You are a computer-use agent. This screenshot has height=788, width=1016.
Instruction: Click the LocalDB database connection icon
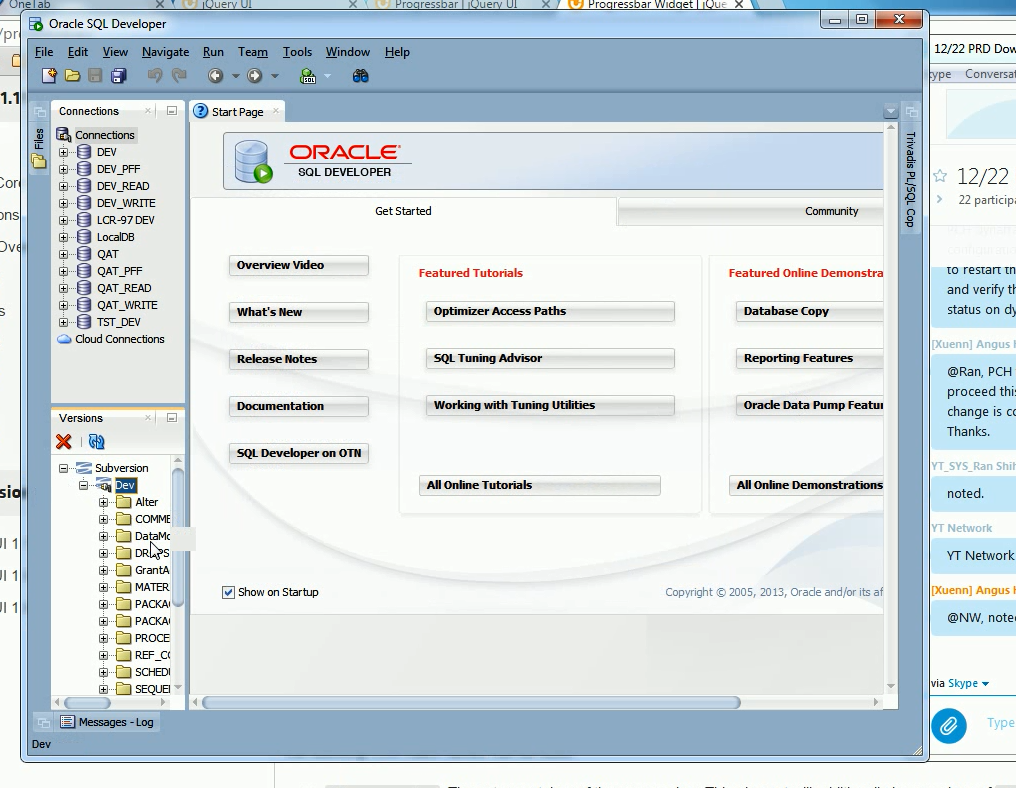pyautogui.click(x=84, y=237)
